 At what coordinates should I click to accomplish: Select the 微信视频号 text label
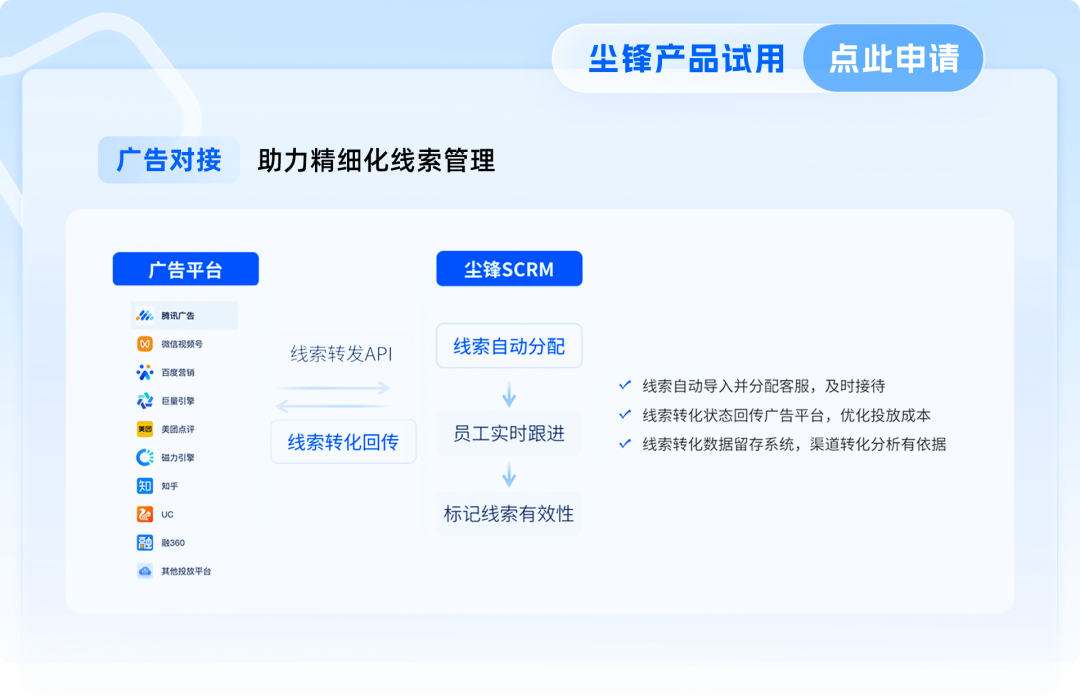tap(182, 344)
